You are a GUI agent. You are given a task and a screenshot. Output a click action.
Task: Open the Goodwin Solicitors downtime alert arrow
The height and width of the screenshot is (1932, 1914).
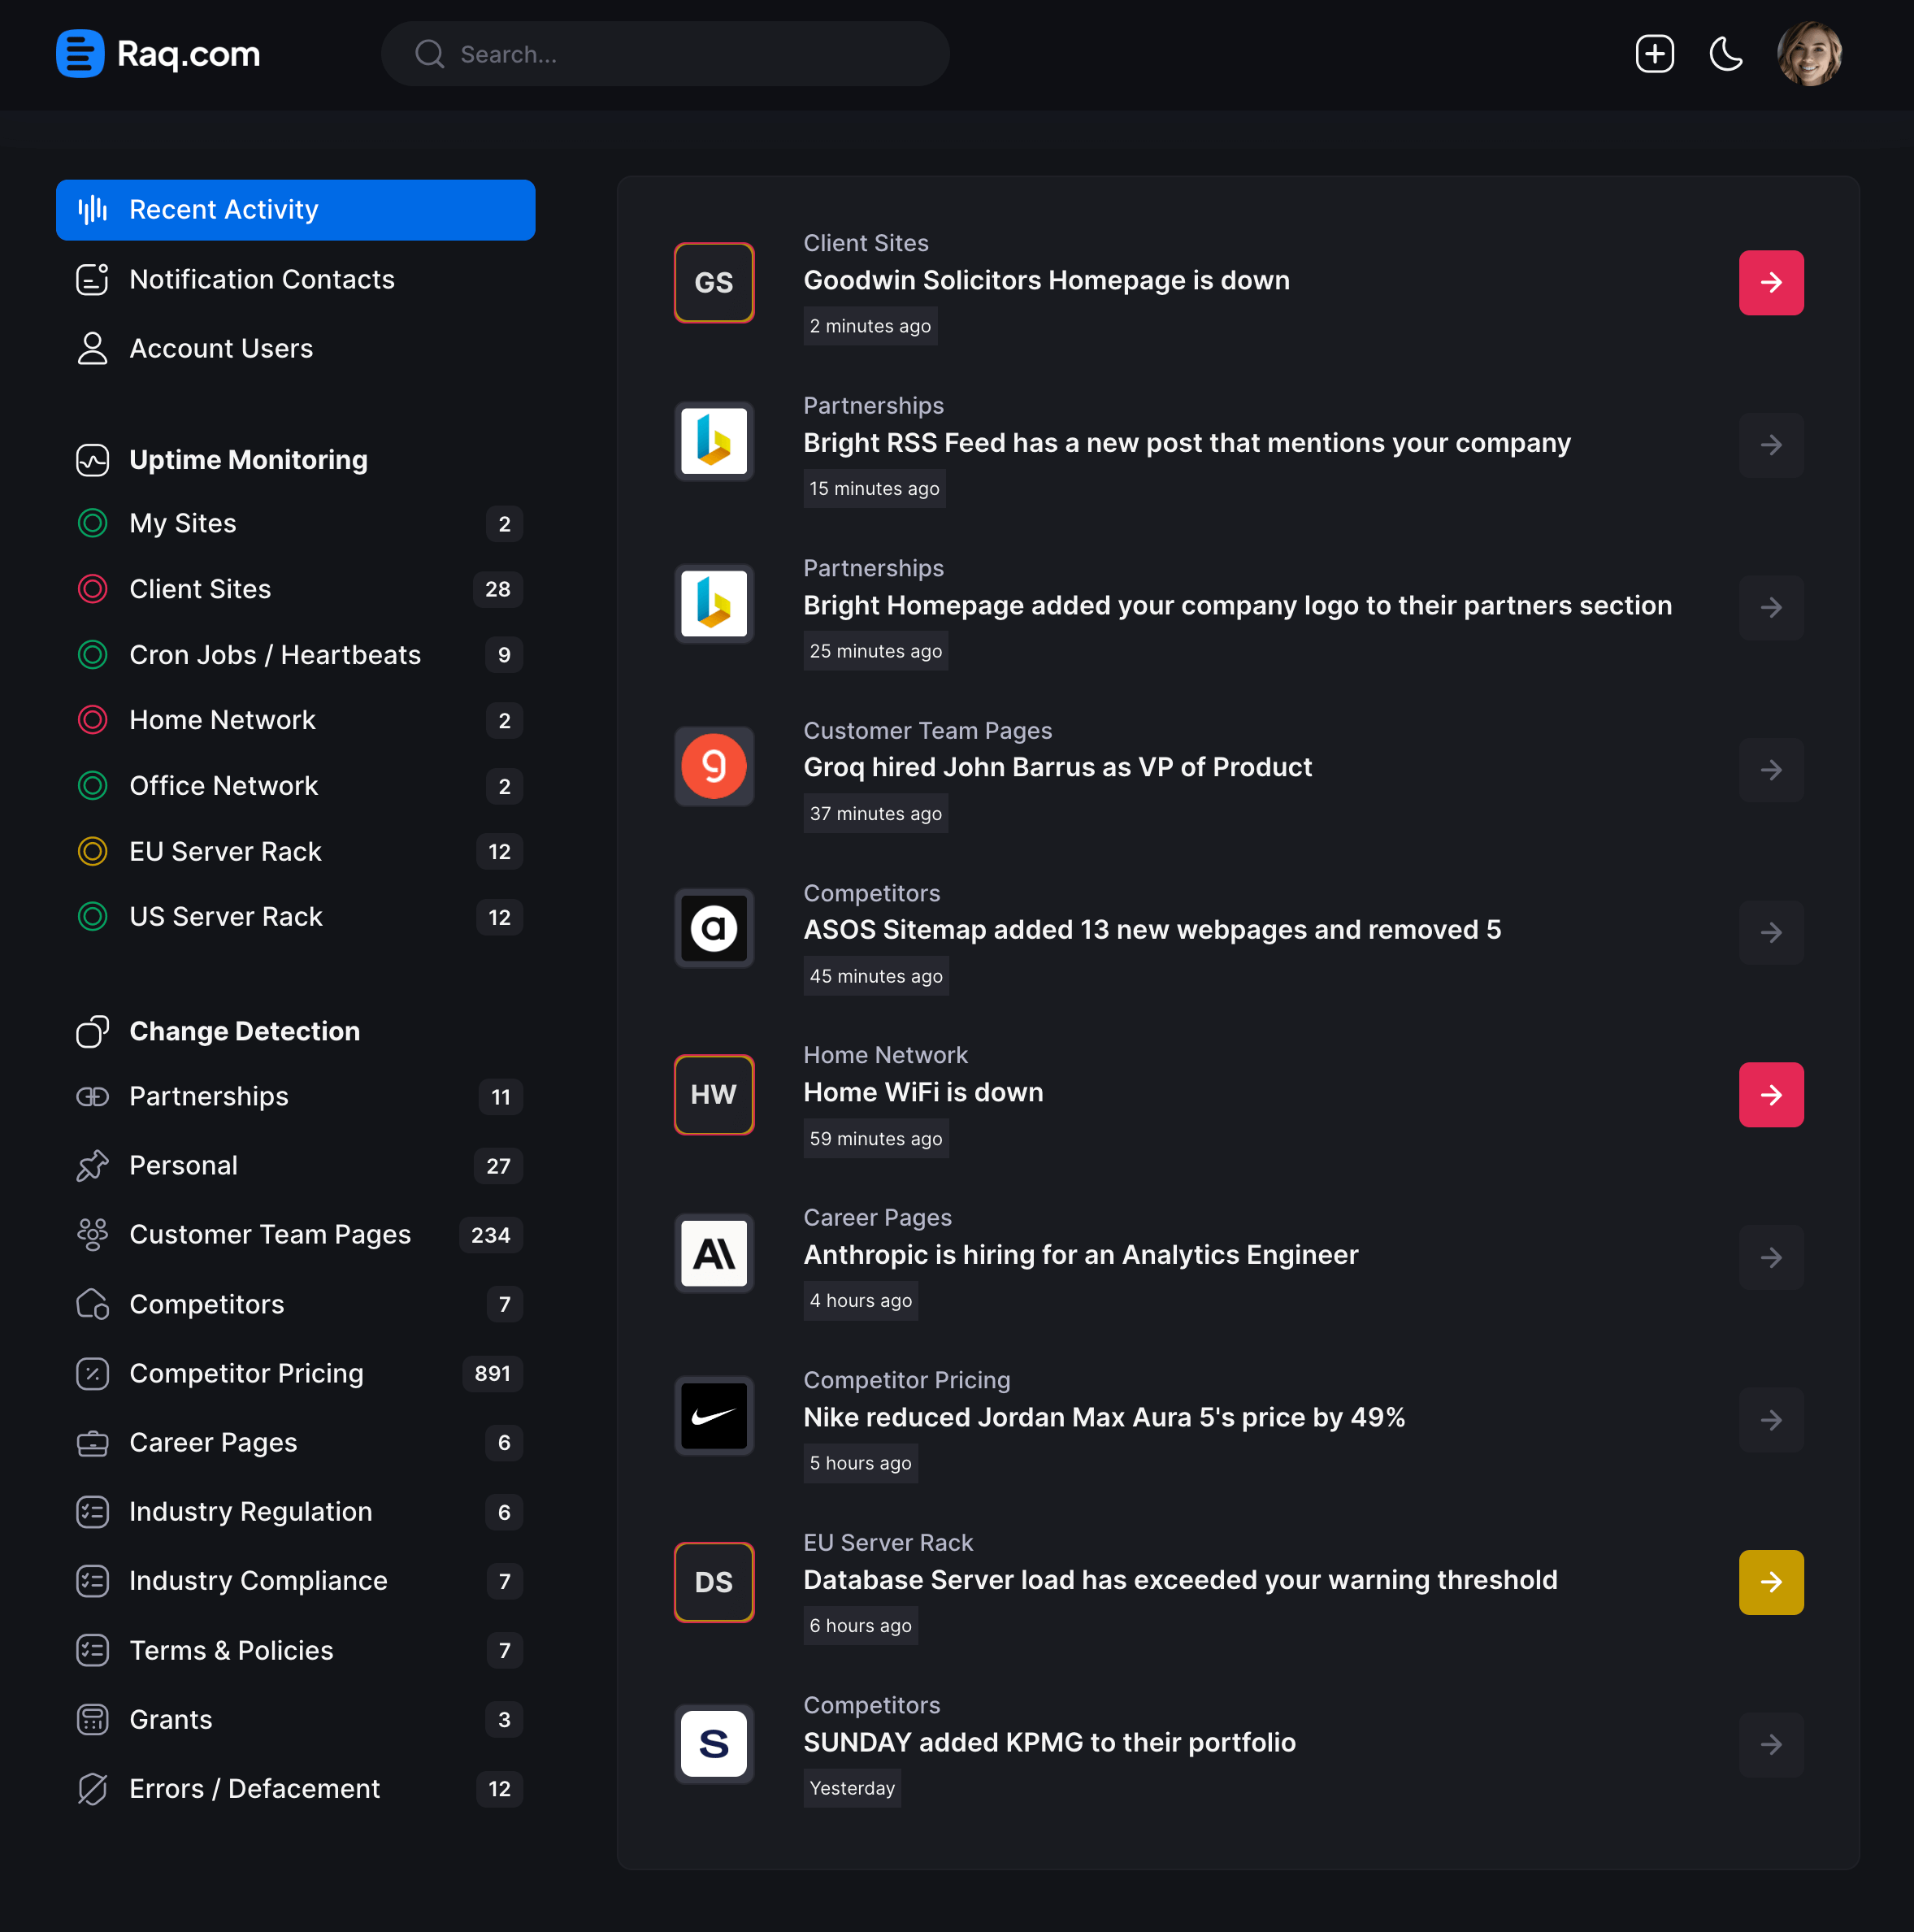[1771, 282]
